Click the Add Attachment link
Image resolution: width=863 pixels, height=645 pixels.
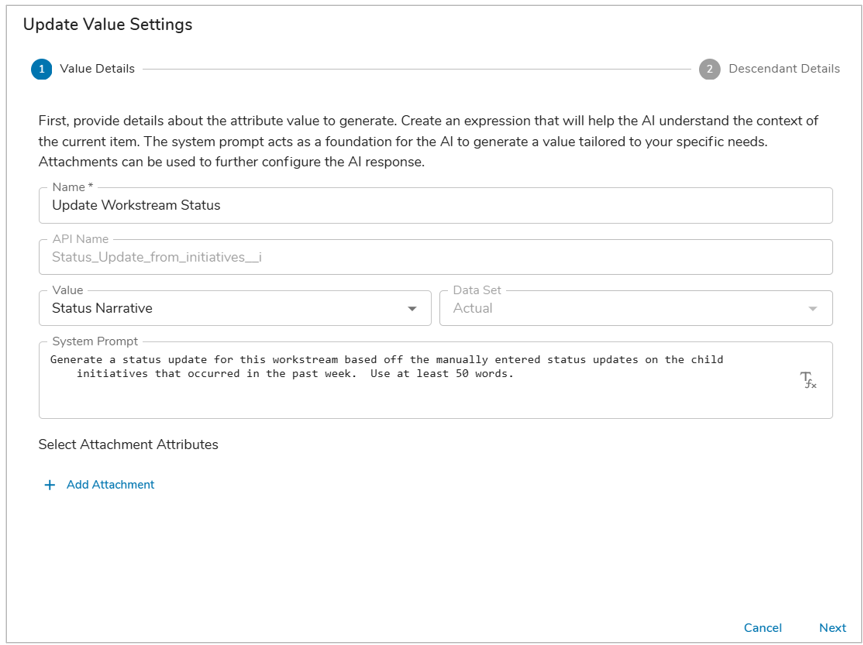click(111, 485)
